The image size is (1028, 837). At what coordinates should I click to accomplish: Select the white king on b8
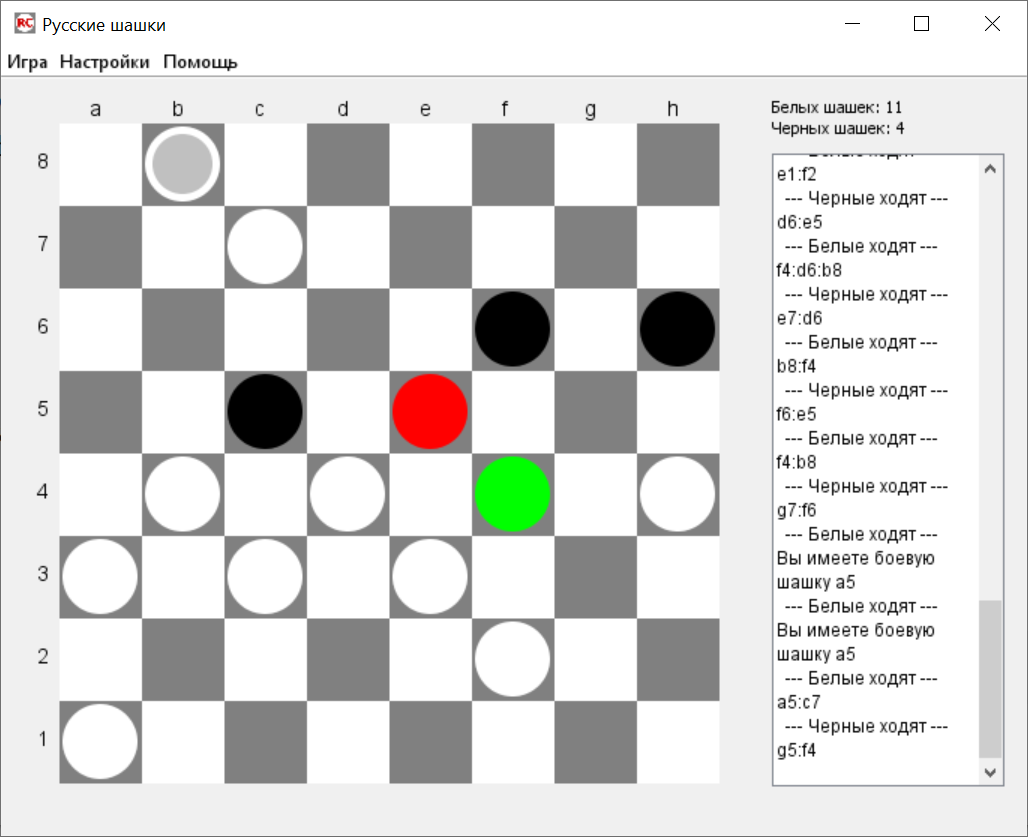(x=182, y=164)
